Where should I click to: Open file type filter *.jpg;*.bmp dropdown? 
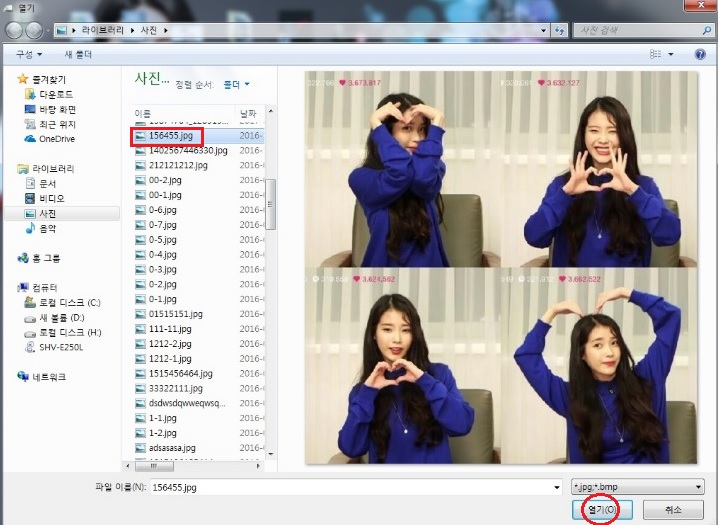pyautogui.click(x=637, y=487)
